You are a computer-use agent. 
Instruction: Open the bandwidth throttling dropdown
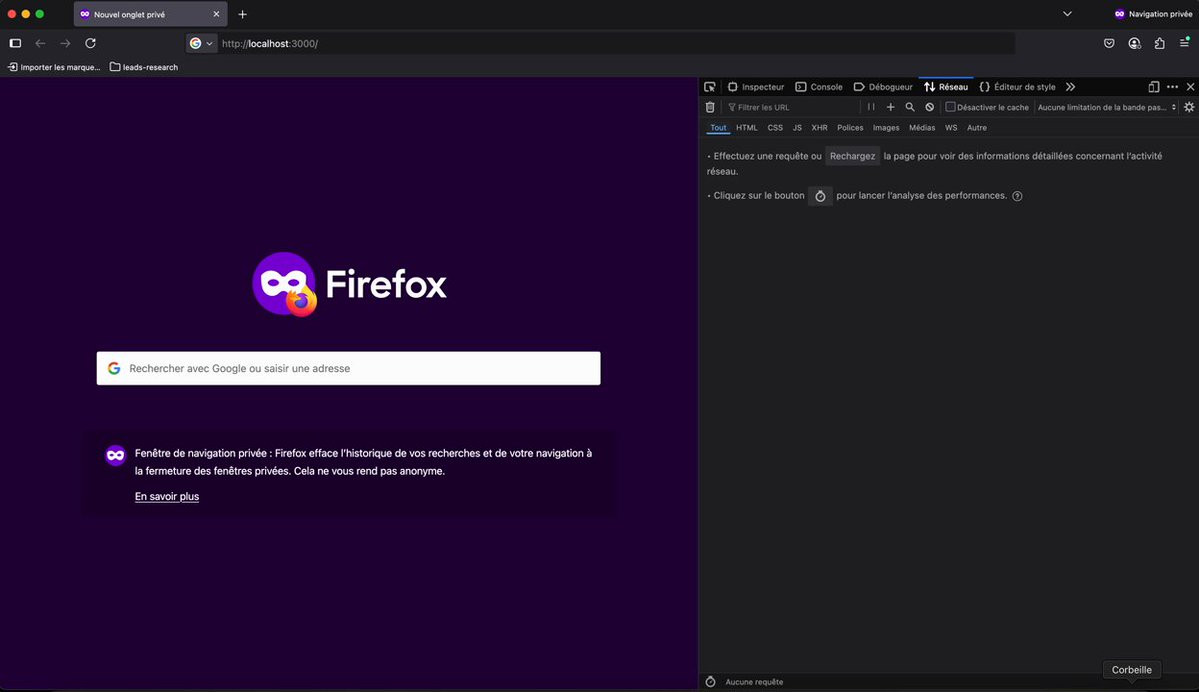(1106, 108)
